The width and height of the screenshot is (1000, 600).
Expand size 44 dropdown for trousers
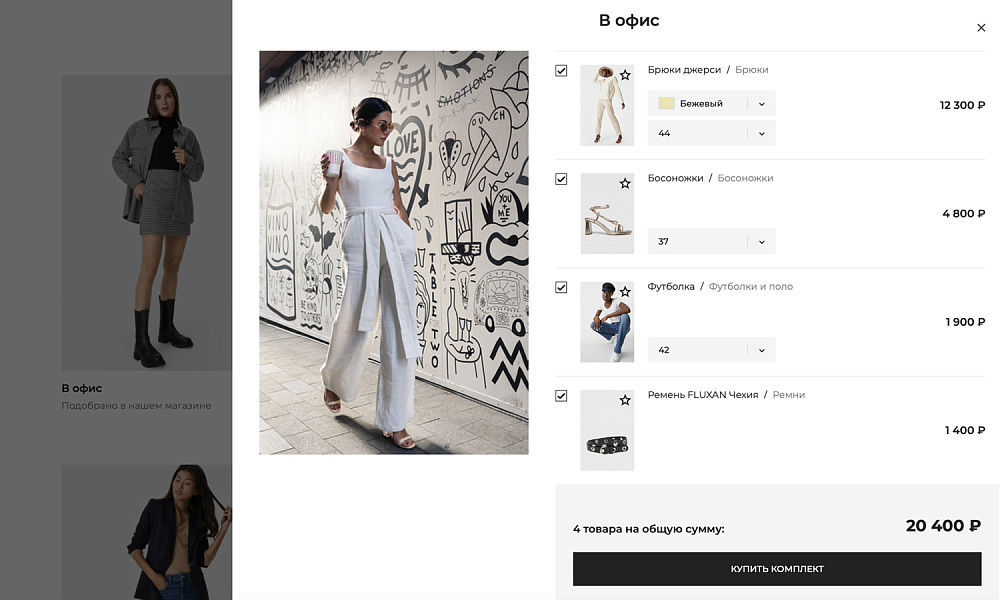(712, 133)
